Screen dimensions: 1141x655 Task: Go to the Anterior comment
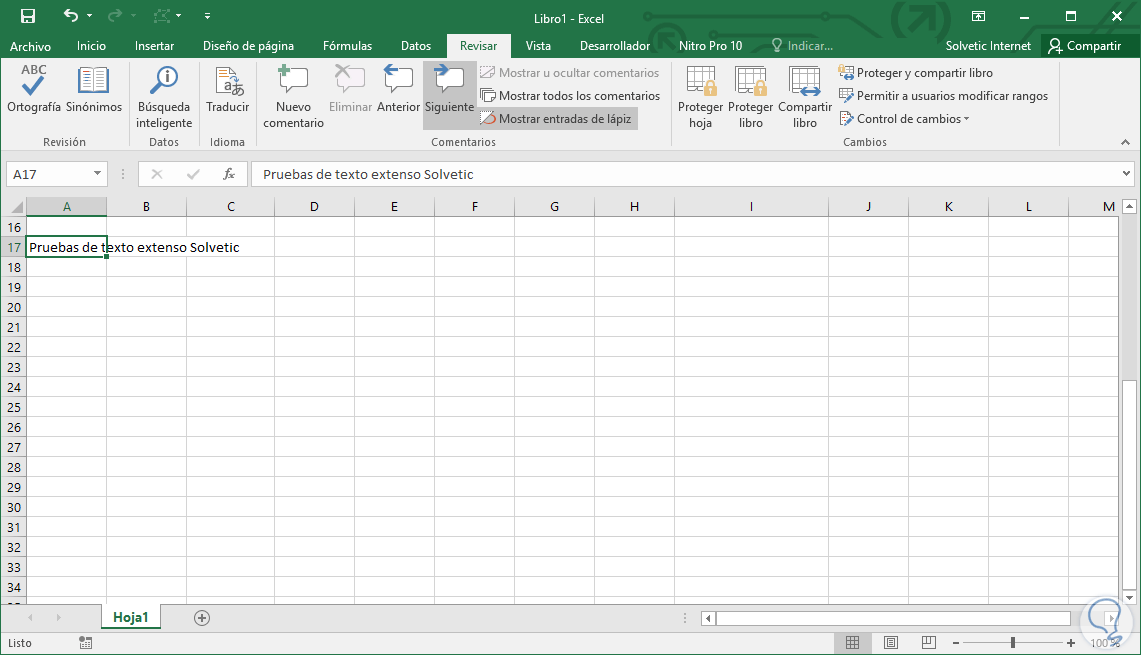(398, 89)
